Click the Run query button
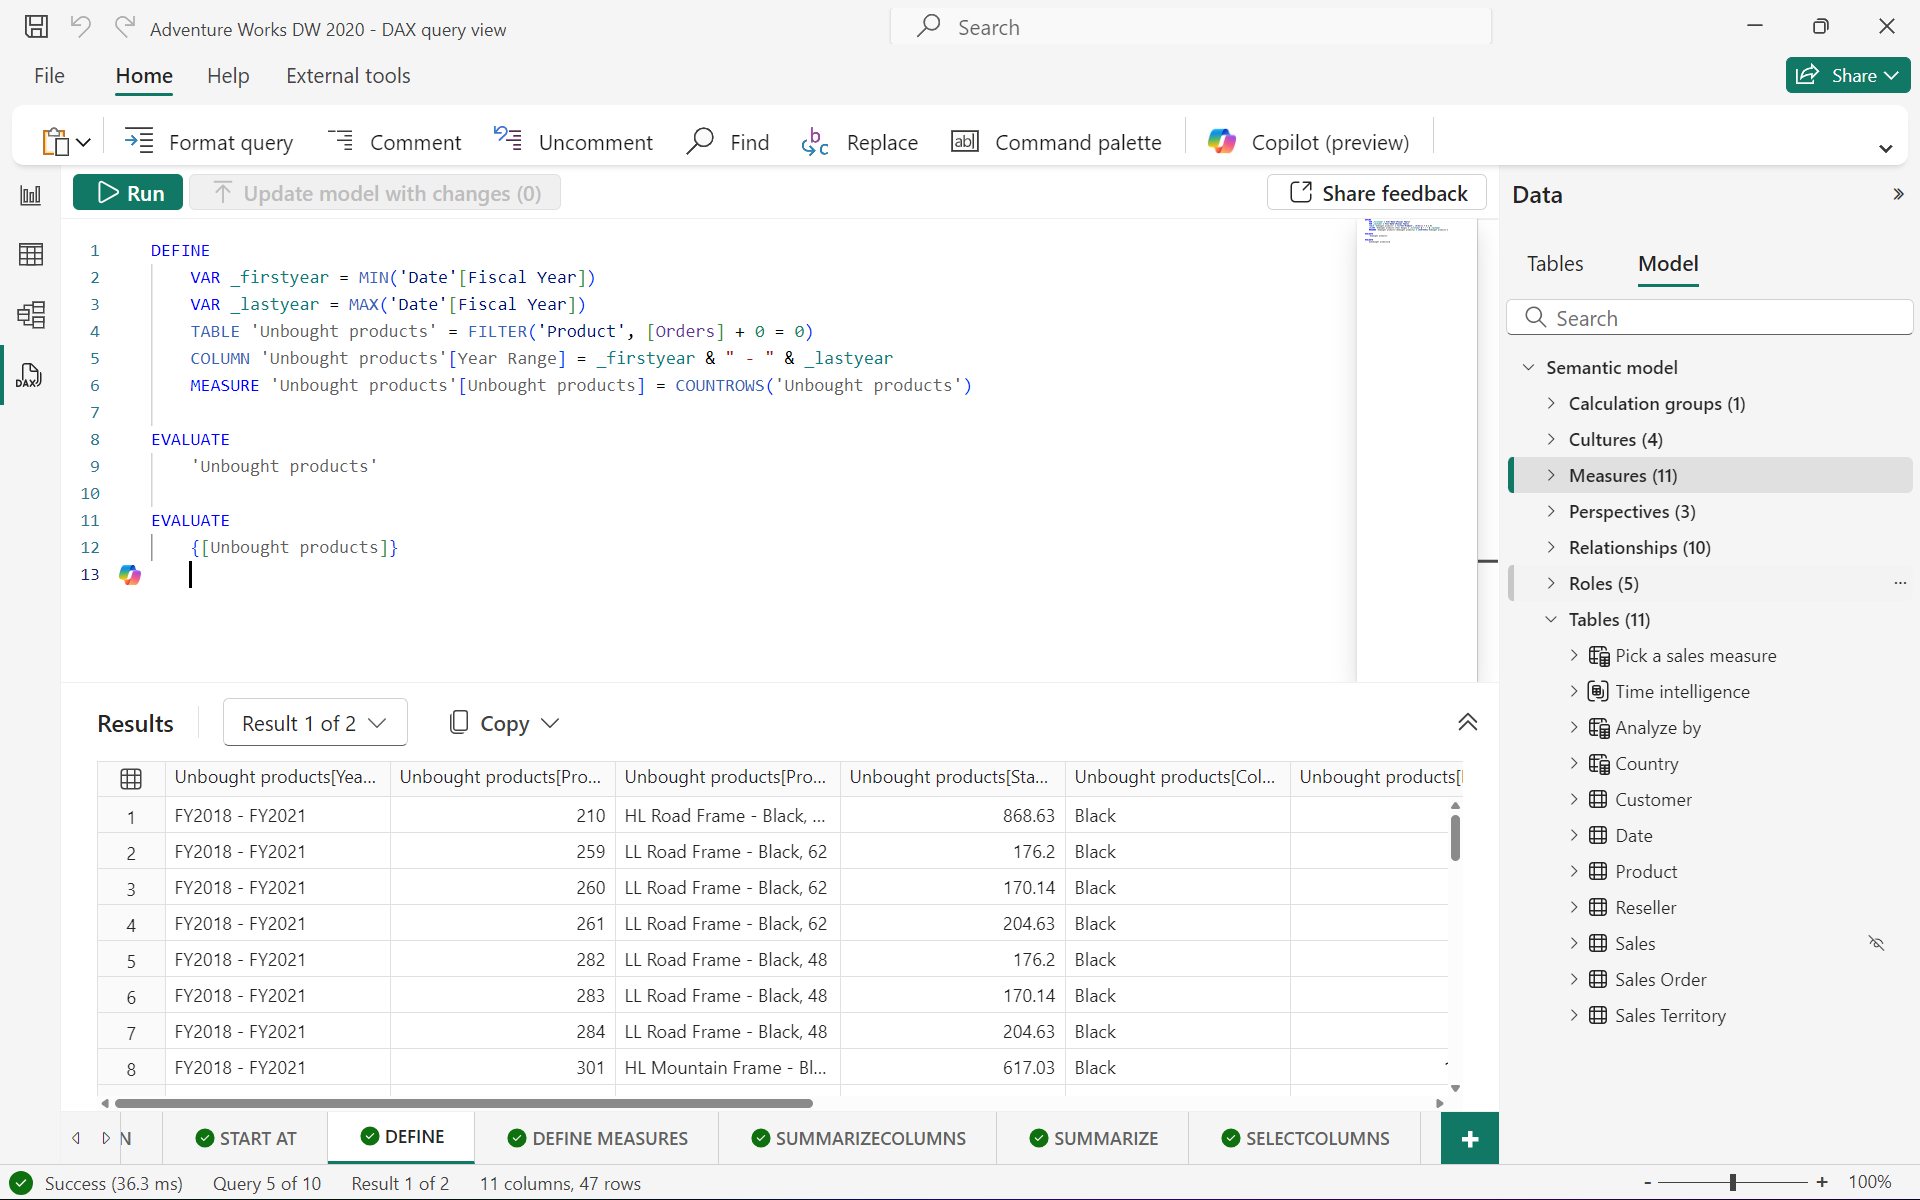The height and width of the screenshot is (1200, 1920). (130, 192)
